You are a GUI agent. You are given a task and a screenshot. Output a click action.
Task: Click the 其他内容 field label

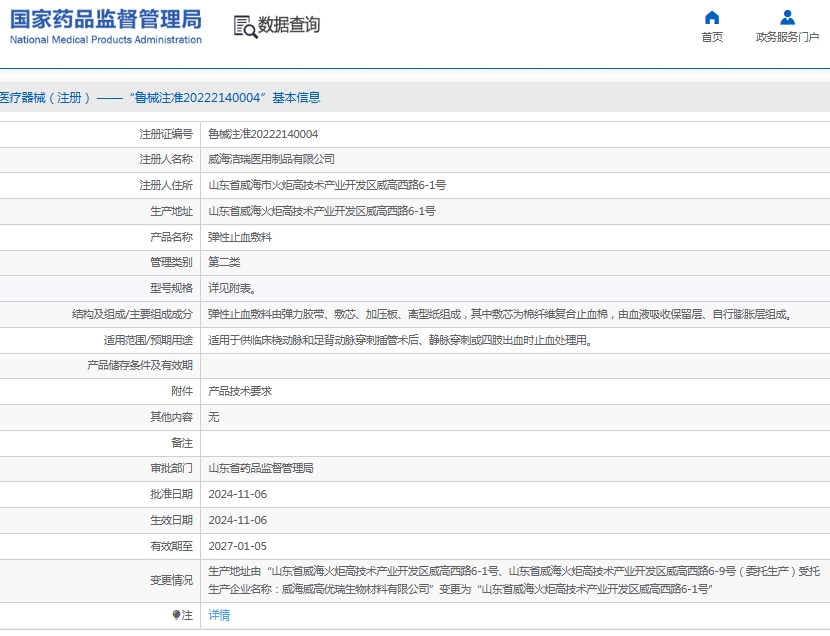coord(172,417)
